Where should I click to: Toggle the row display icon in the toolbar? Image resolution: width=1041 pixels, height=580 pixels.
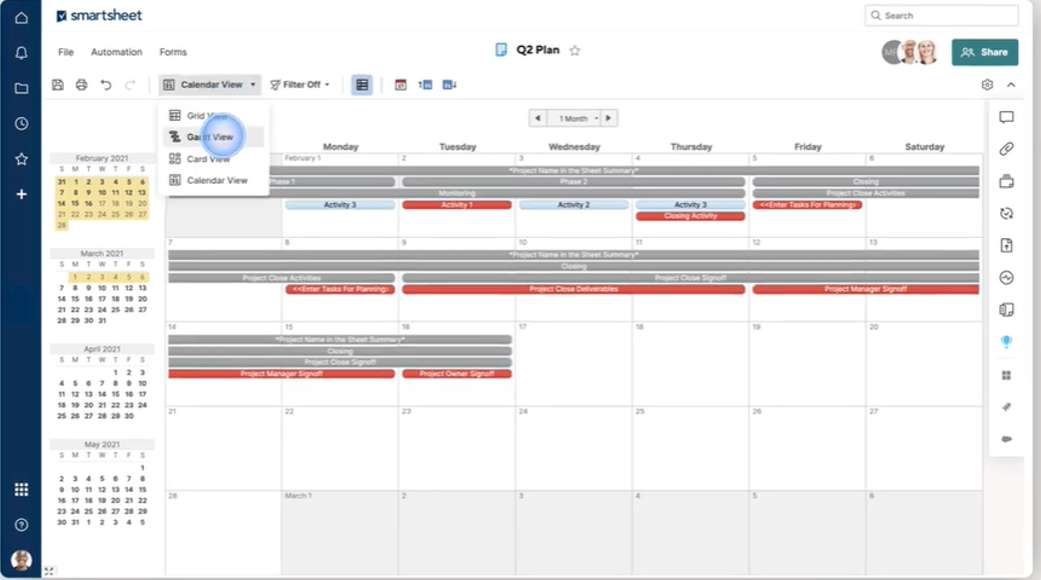point(361,84)
